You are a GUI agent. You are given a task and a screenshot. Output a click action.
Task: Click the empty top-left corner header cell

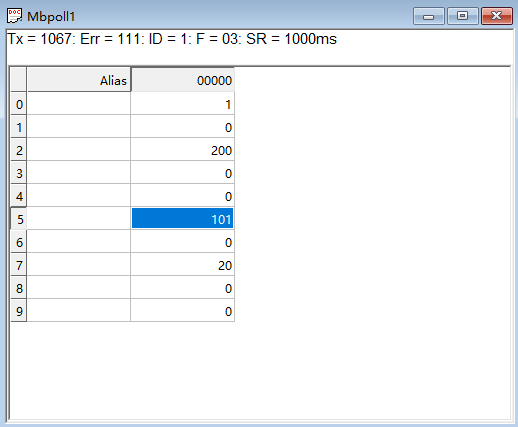[x=18, y=79]
